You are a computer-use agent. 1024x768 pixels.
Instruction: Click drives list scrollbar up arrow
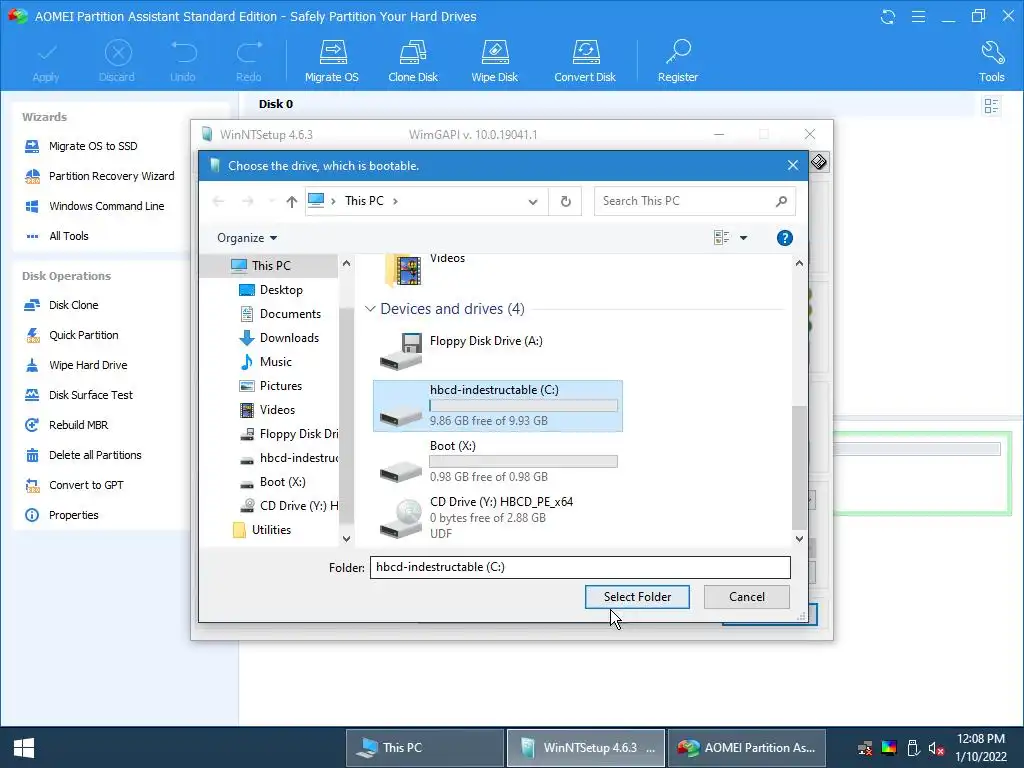tap(799, 263)
